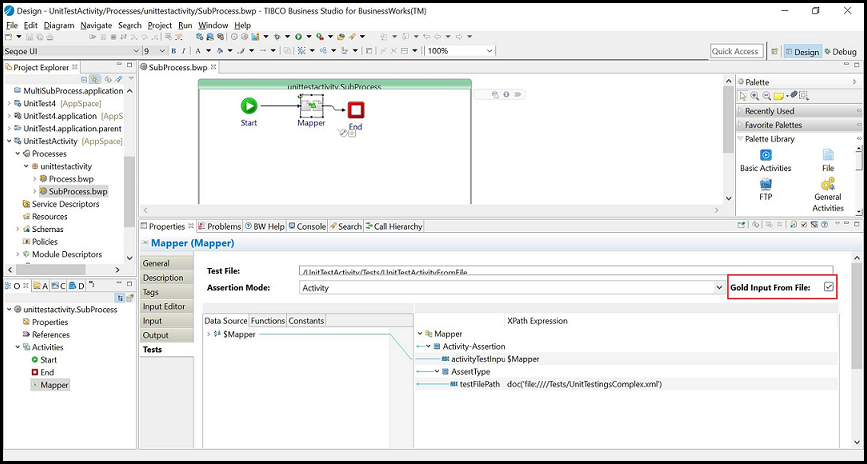Click the Italic formatting icon
Screen dimensions: 867x464
183,51
